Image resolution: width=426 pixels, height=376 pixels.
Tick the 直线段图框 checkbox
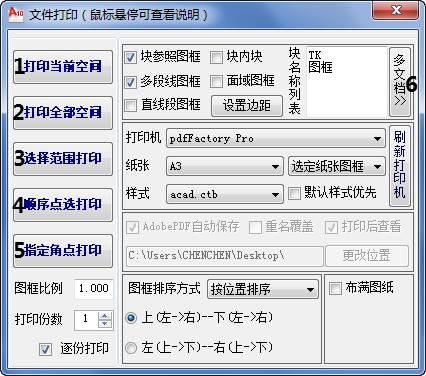tap(130, 105)
